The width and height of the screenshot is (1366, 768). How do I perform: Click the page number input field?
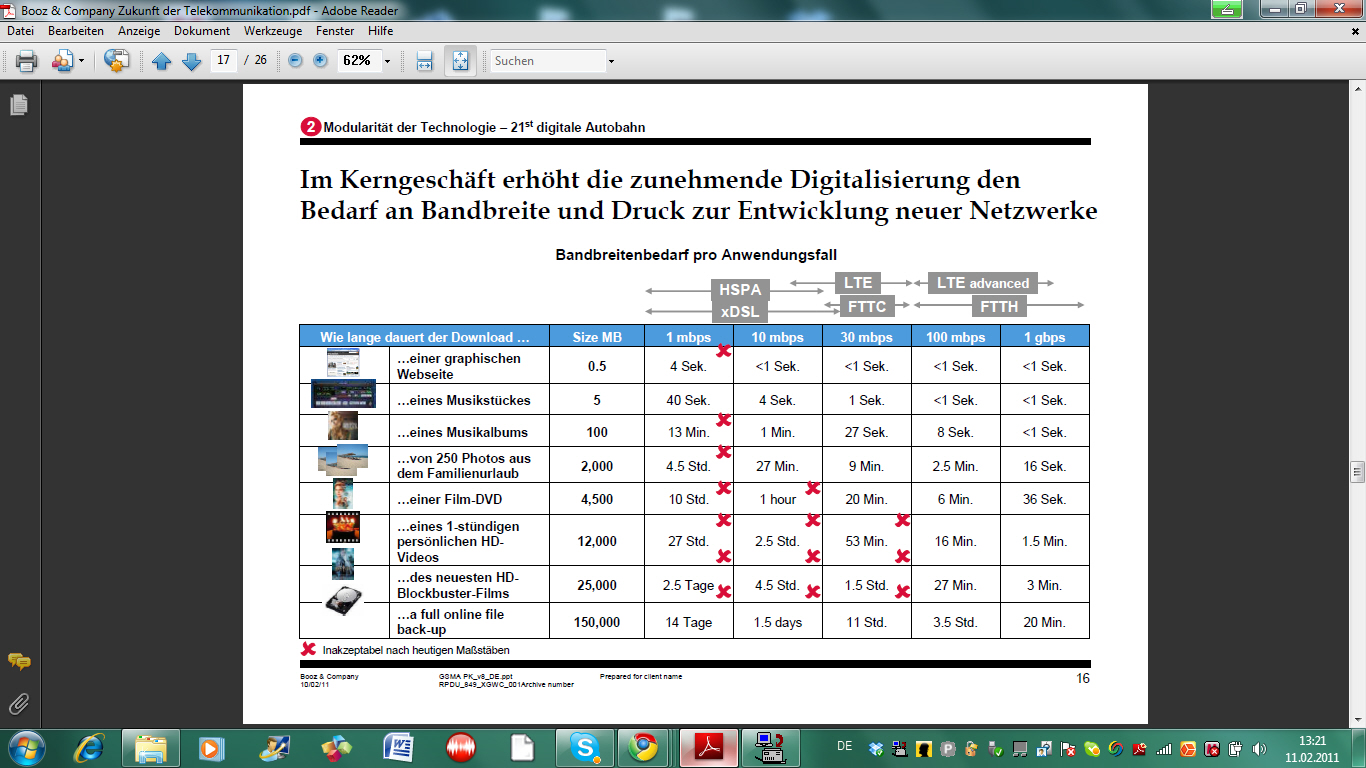pyautogui.click(x=224, y=61)
